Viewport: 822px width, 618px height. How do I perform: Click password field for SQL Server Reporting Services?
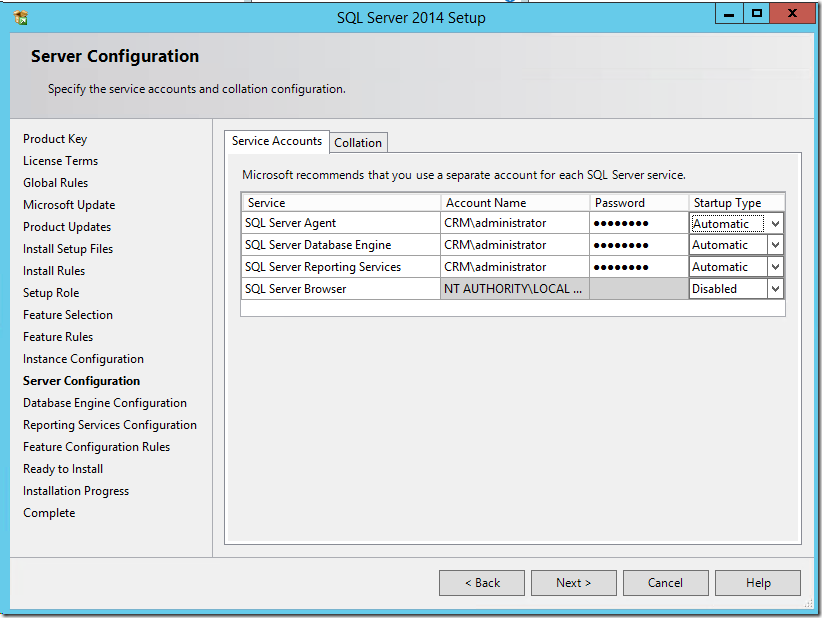pos(639,267)
